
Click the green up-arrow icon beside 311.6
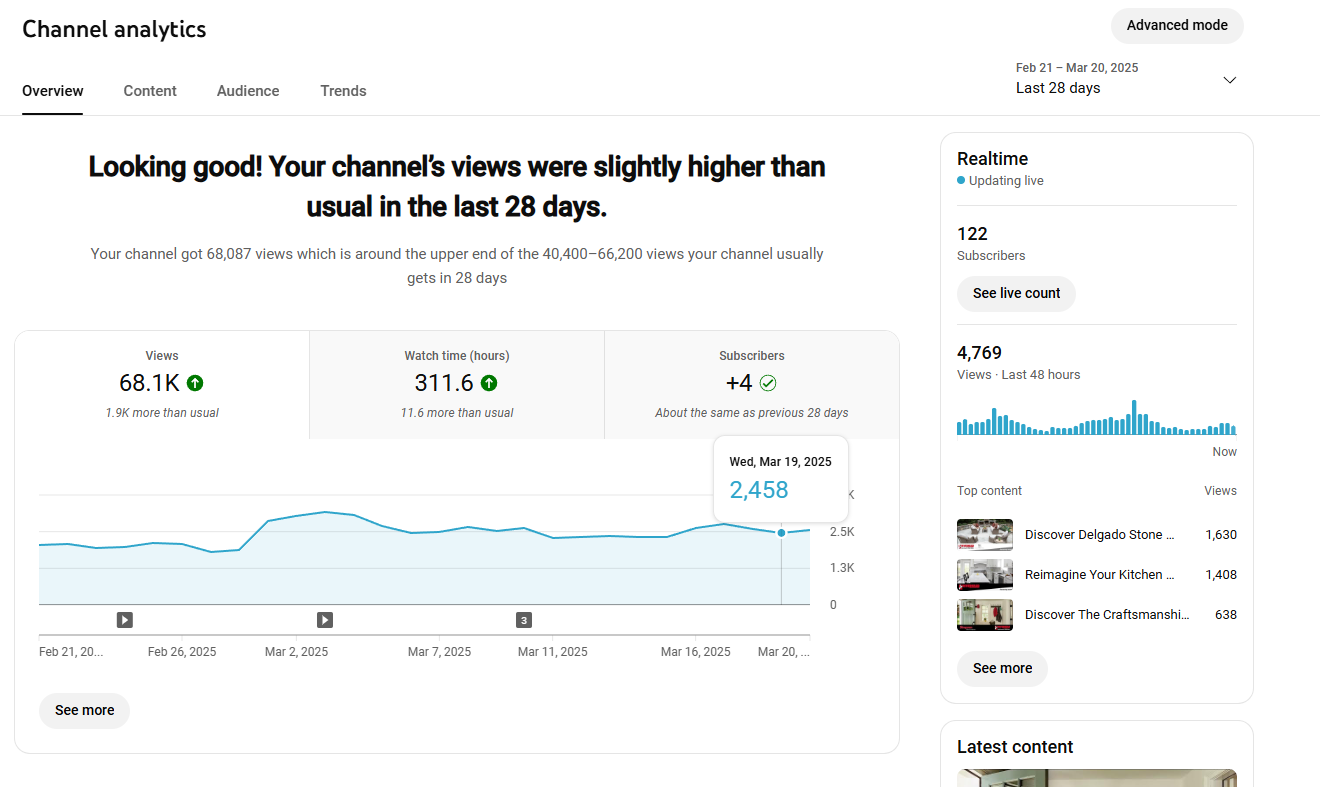pyautogui.click(x=489, y=383)
